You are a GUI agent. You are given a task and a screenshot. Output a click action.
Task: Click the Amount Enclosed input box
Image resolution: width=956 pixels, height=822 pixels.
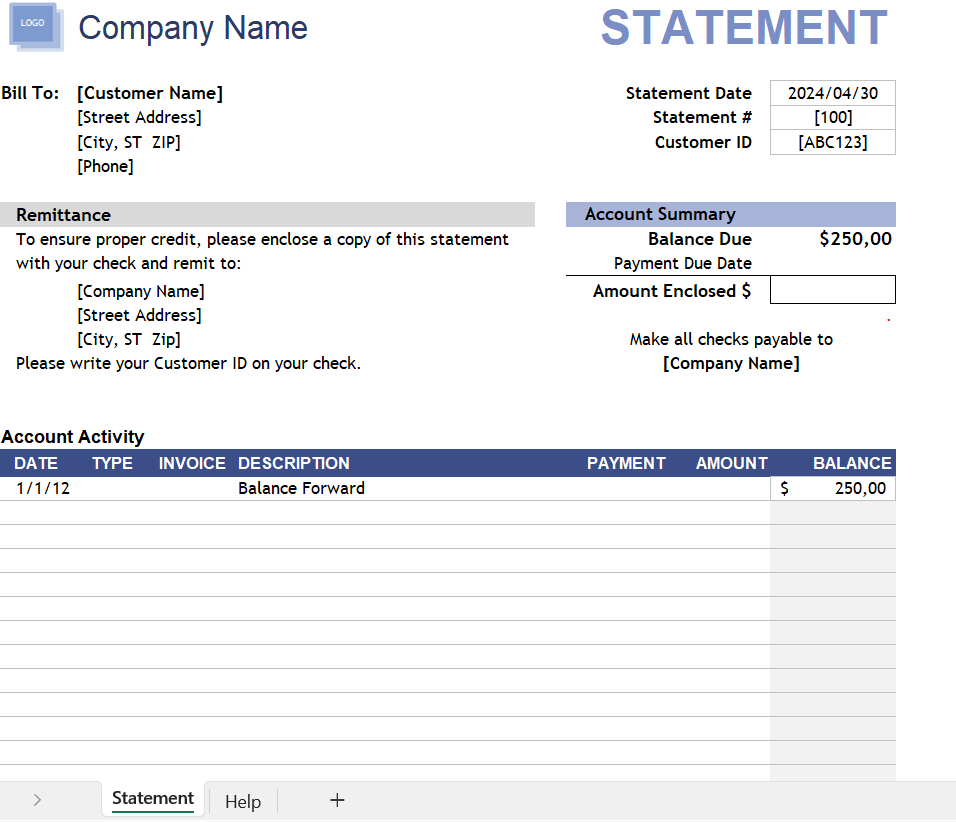tap(832, 291)
